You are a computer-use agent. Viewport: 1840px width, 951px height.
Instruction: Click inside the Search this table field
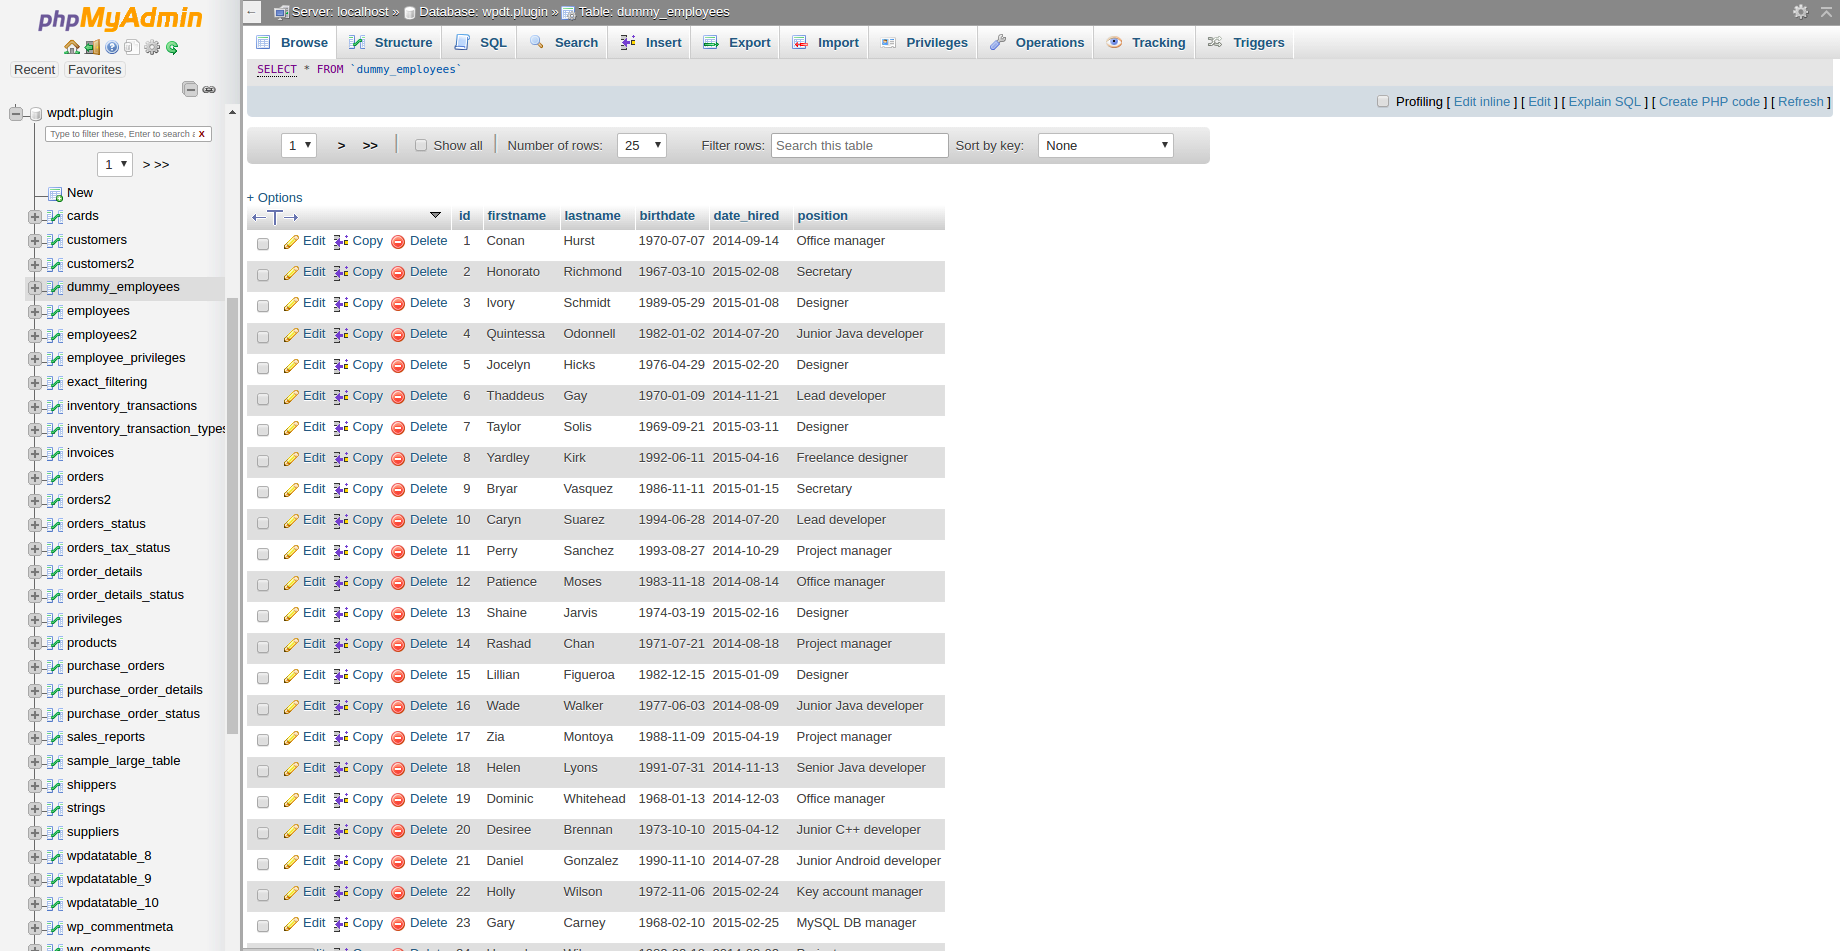[858, 144]
